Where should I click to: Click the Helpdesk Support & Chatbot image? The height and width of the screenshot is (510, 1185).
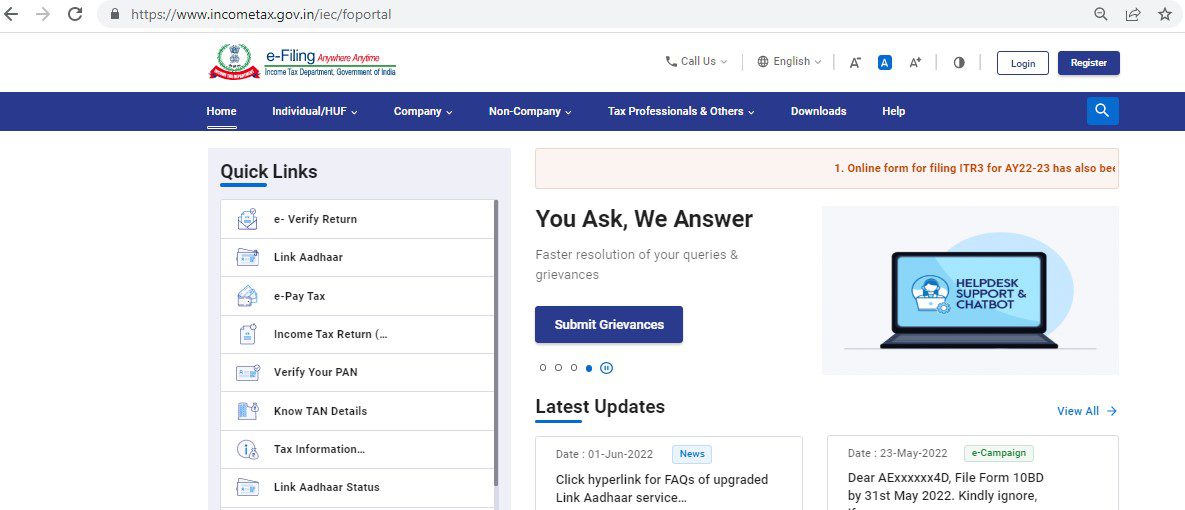pyautogui.click(x=970, y=290)
